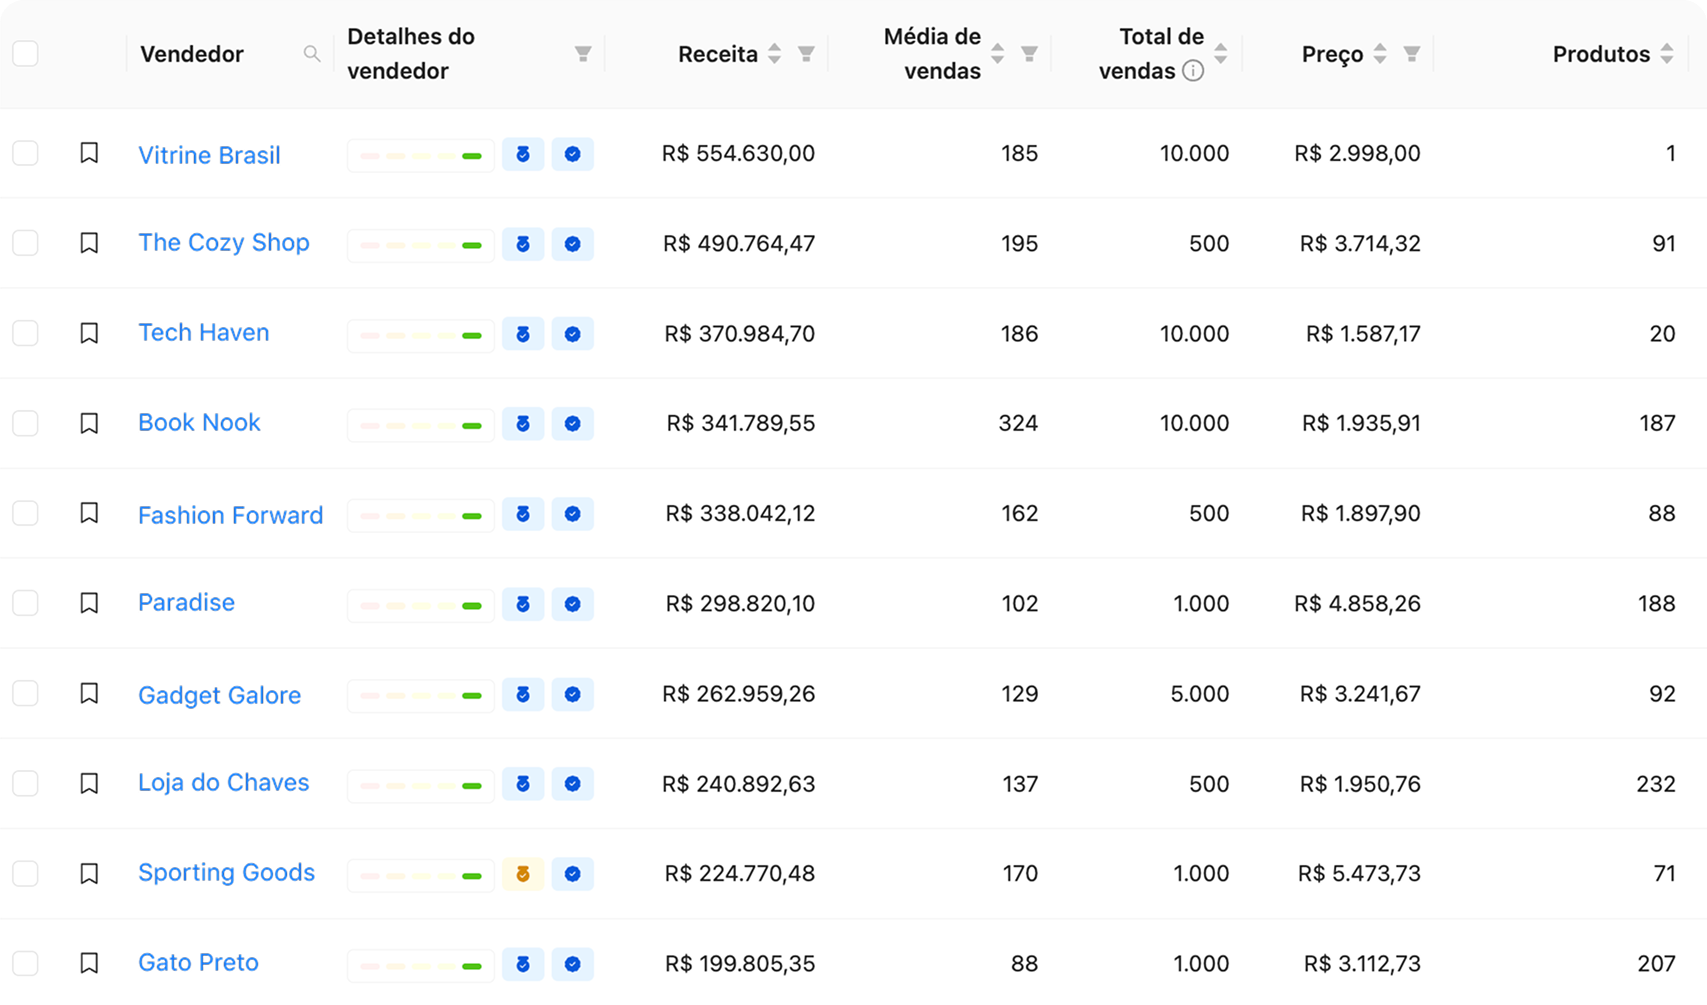Open the Receita column filter
The width and height of the screenshot is (1707, 1005).
pos(806,54)
